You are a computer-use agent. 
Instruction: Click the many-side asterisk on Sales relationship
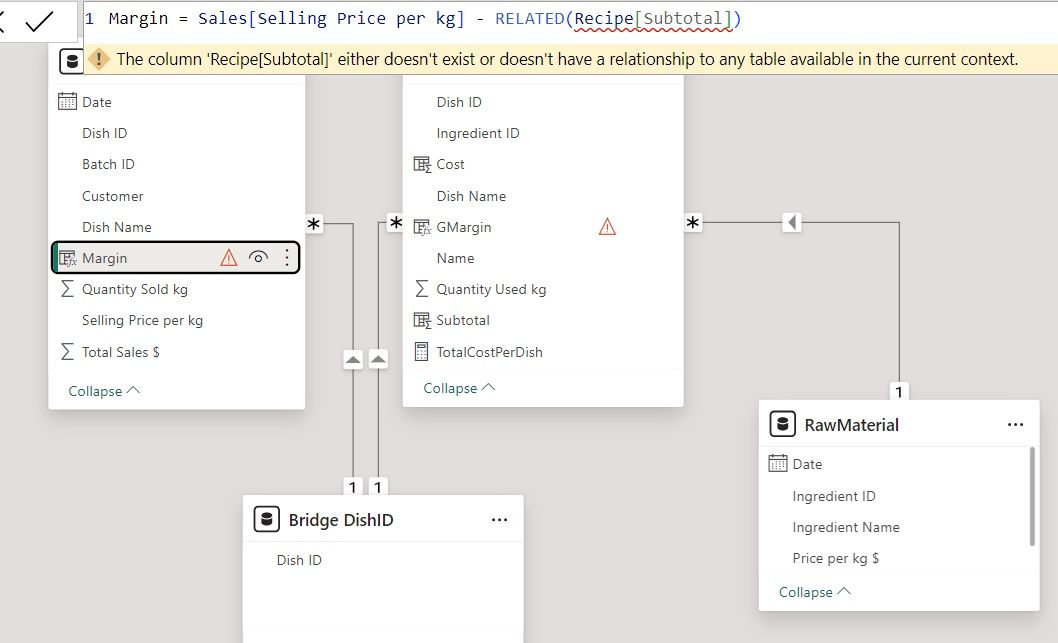click(x=314, y=223)
